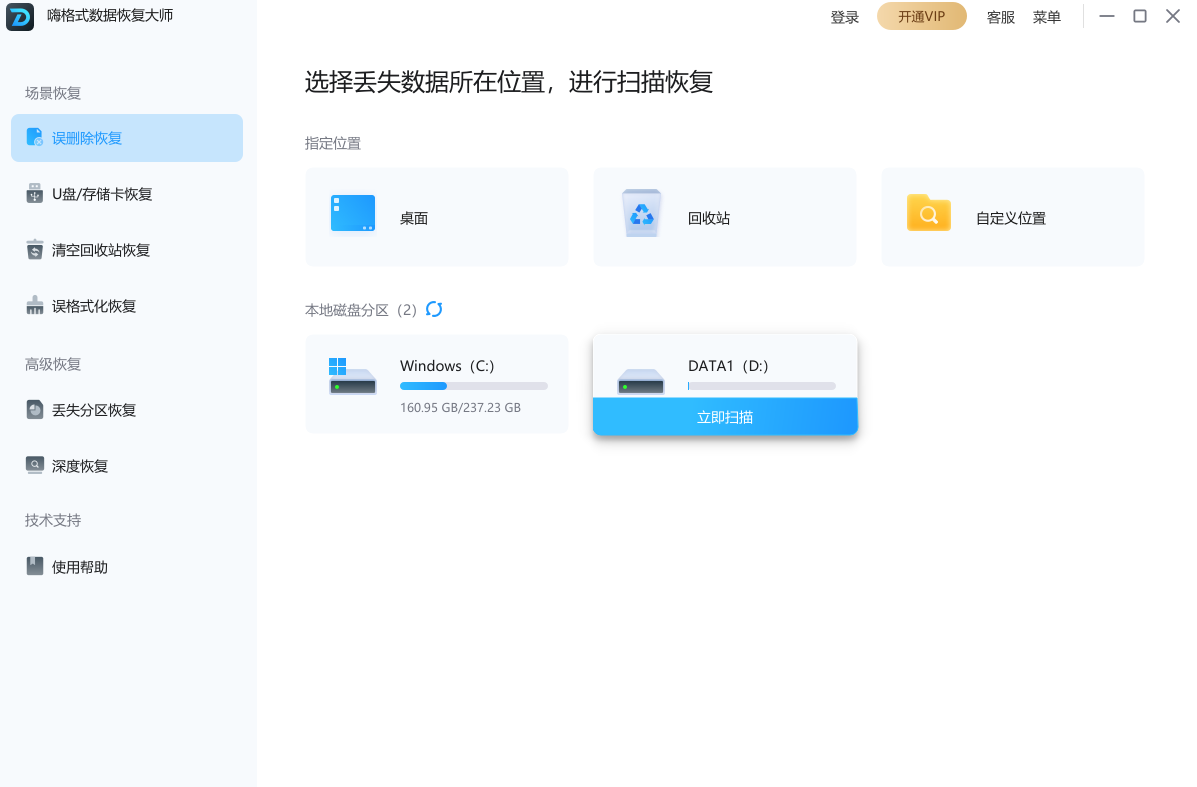Open the 登录 sign-in page
Image resolution: width=1197 pixels, height=787 pixels.
coord(845,16)
